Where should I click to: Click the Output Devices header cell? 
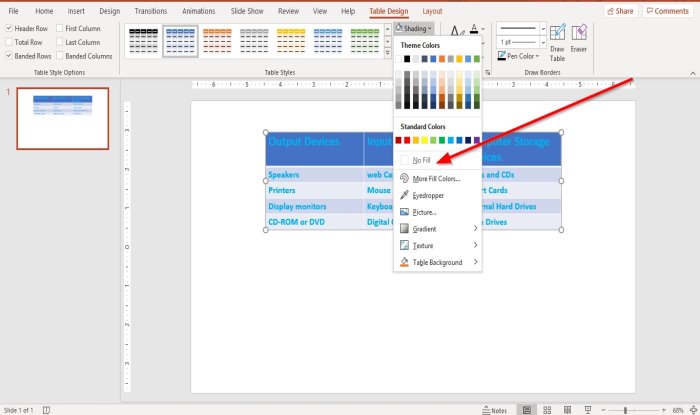tap(315, 149)
